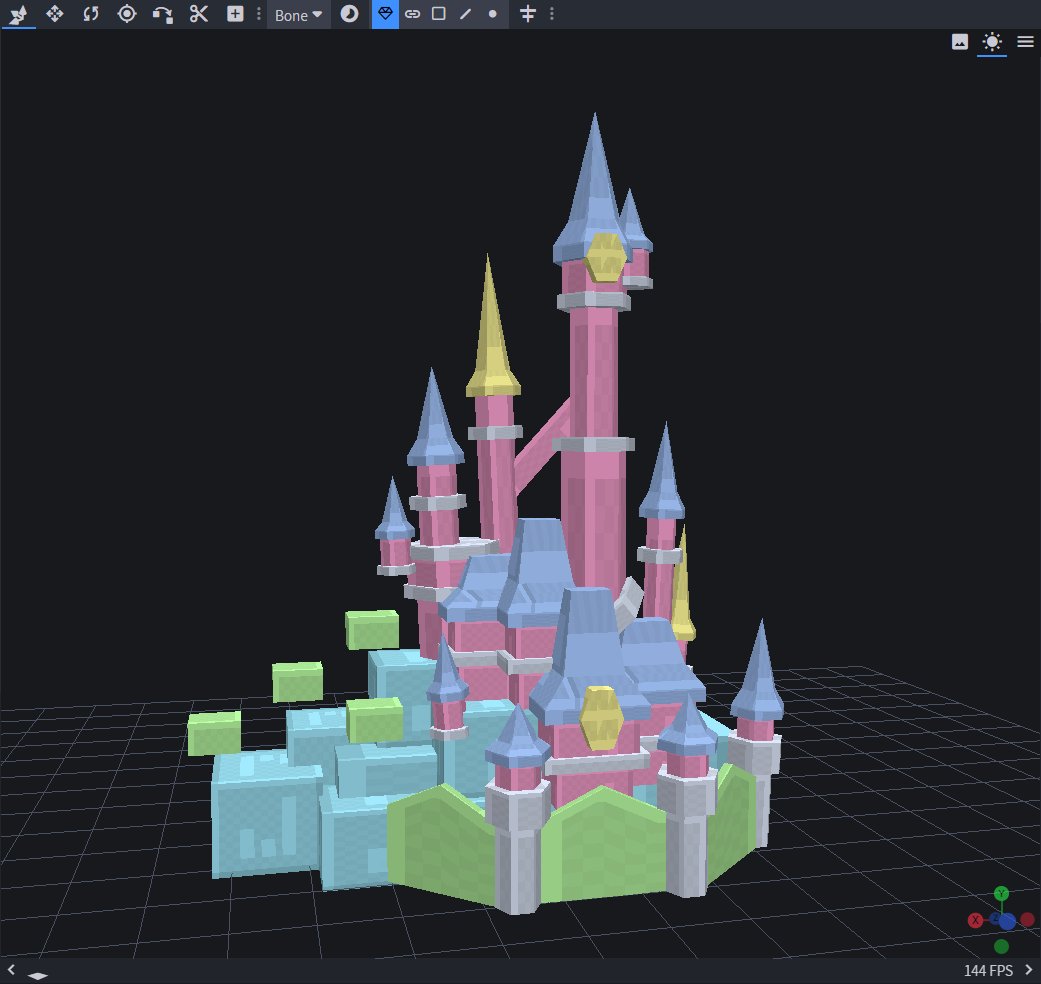Click the Add element plus icon
1041x984 pixels.
[x=235, y=14]
